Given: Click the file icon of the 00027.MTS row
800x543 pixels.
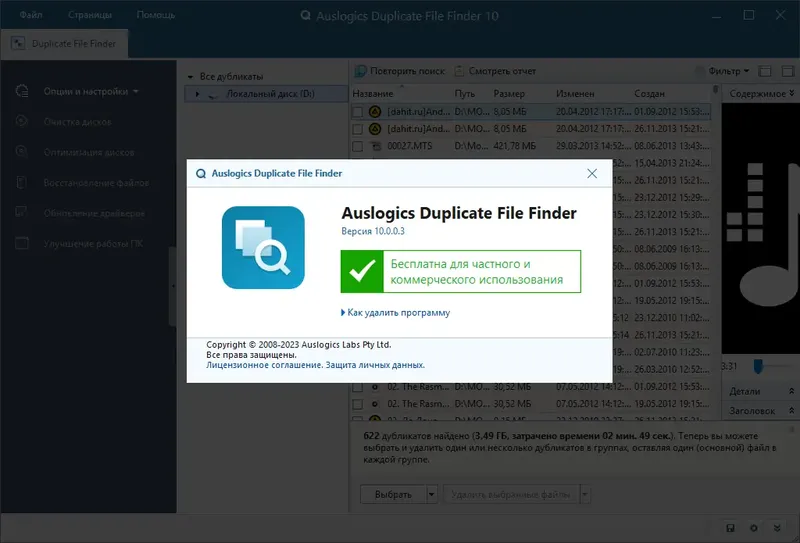Looking at the screenshot, I should tap(375, 146).
